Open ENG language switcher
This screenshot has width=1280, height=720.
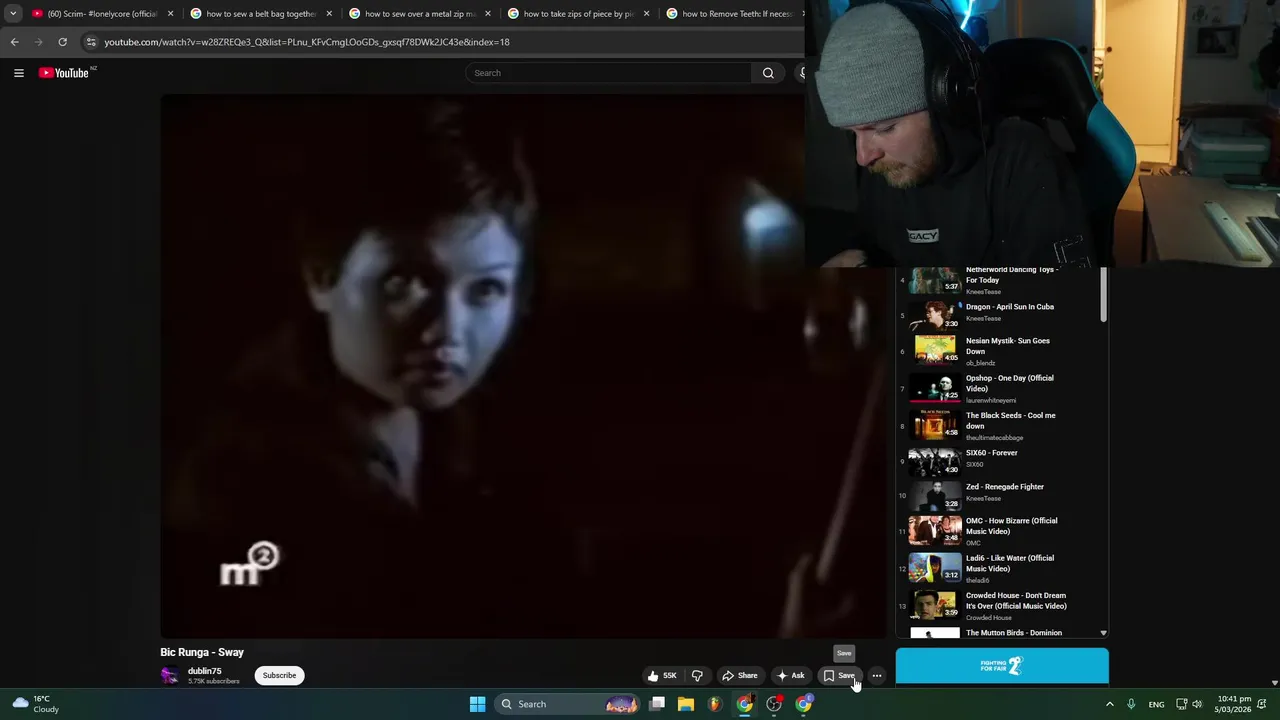(1156, 704)
